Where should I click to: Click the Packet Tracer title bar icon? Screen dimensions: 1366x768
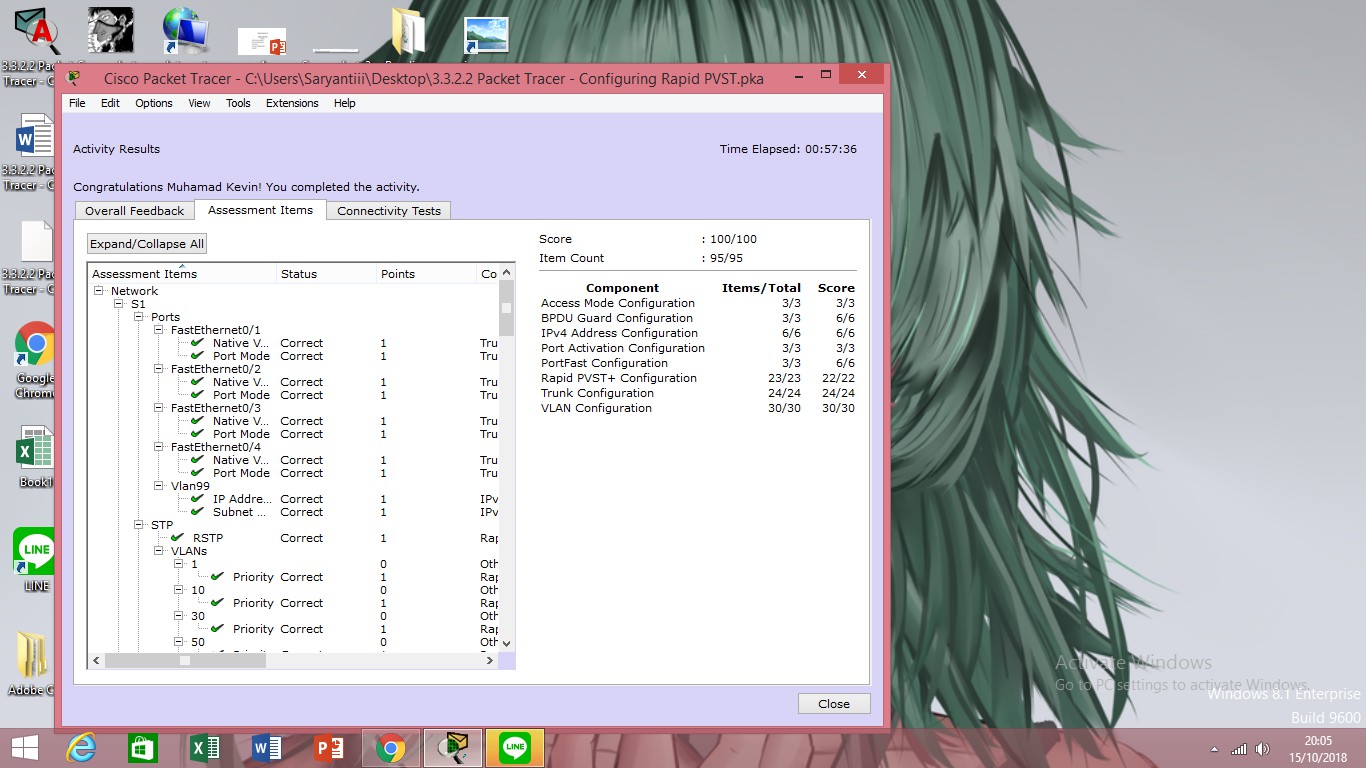point(74,78)
